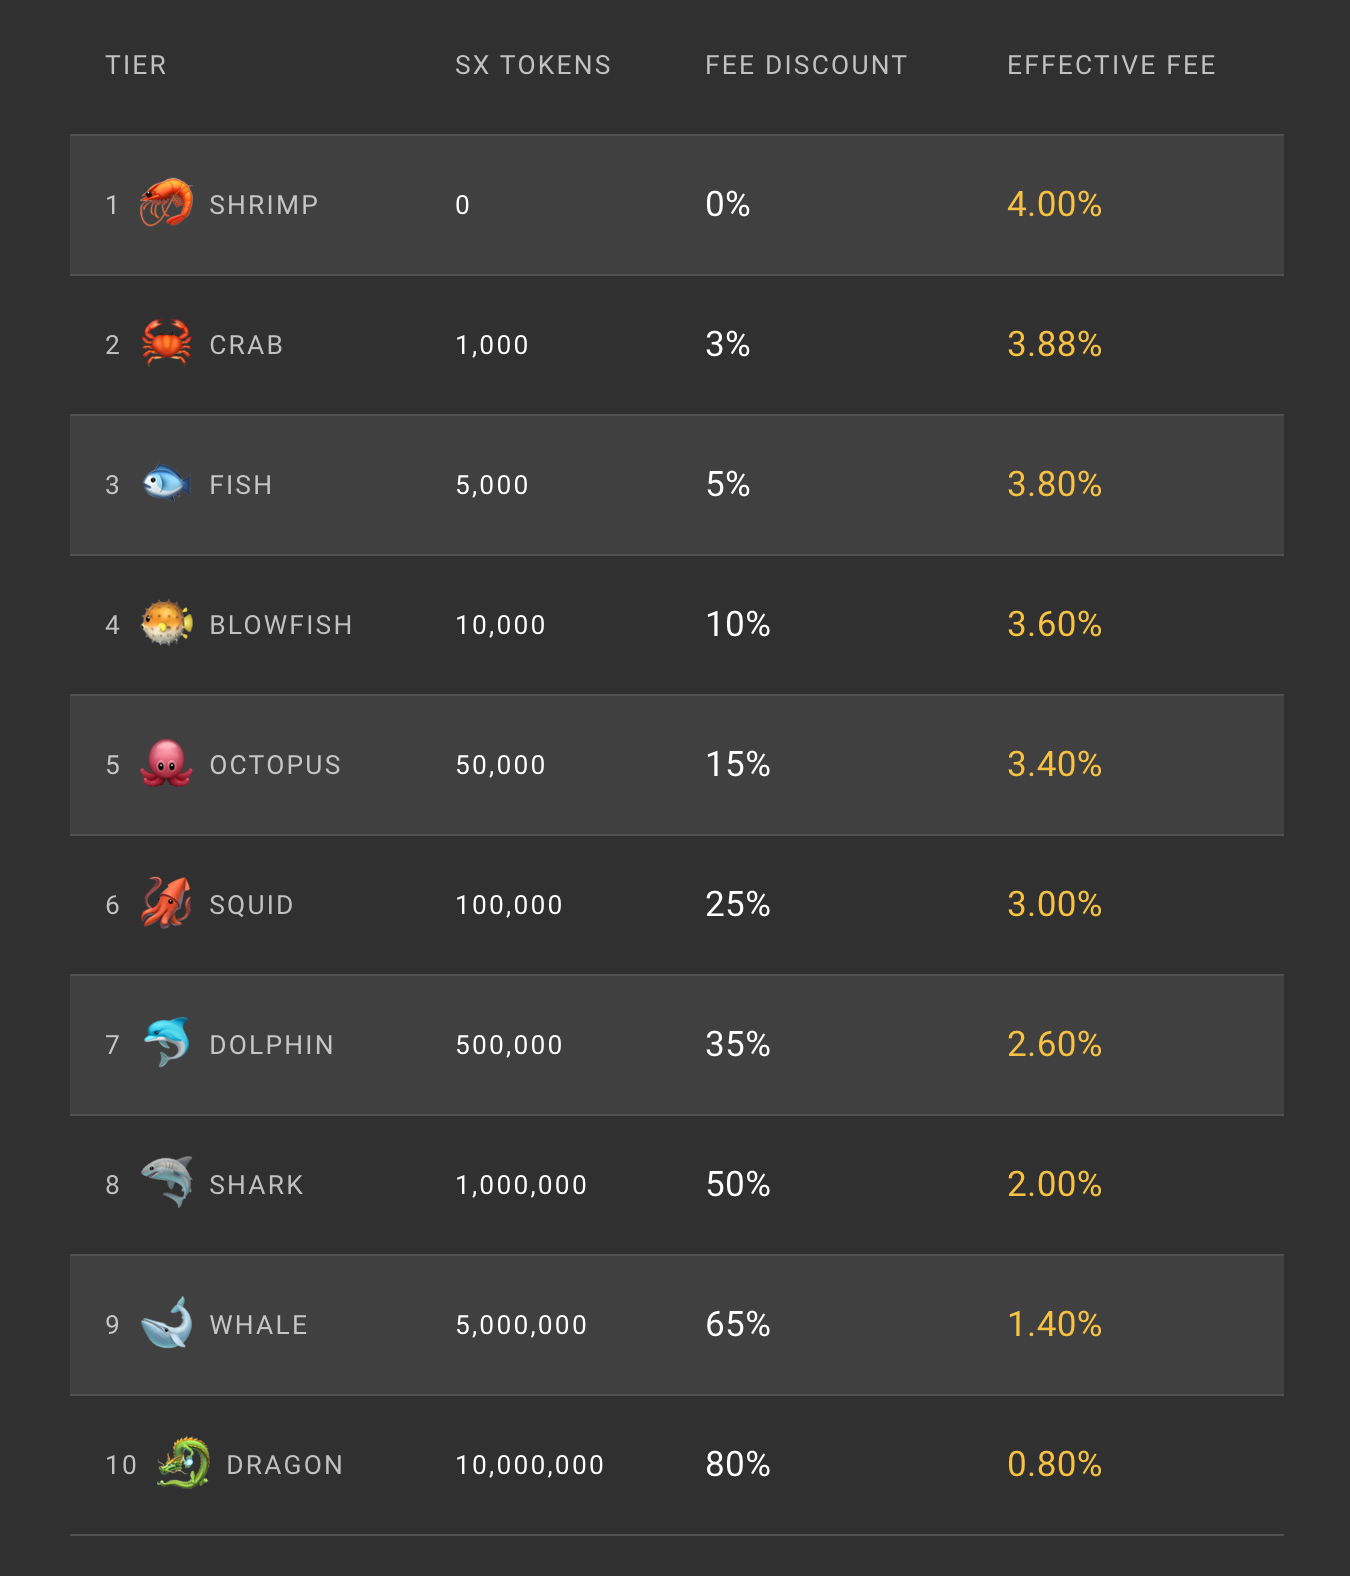Click the 50% fee discount value

click(x=738, y=1184)
